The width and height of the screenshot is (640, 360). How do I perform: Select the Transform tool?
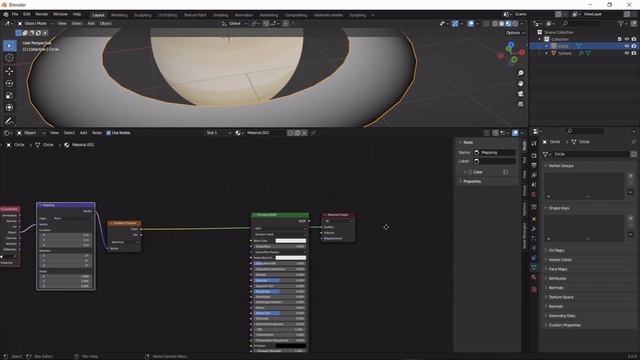[9, 108]
